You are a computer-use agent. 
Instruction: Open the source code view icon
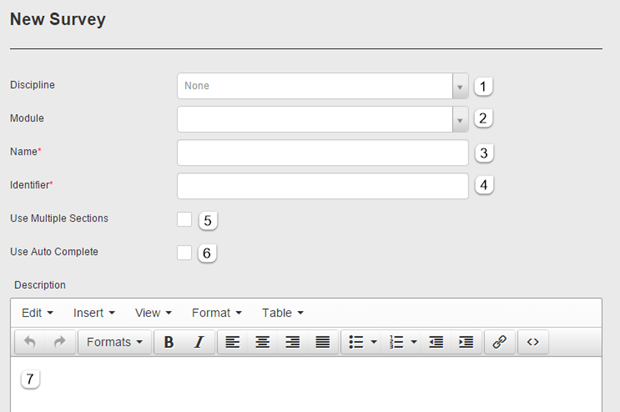click(x=533, y=342)
